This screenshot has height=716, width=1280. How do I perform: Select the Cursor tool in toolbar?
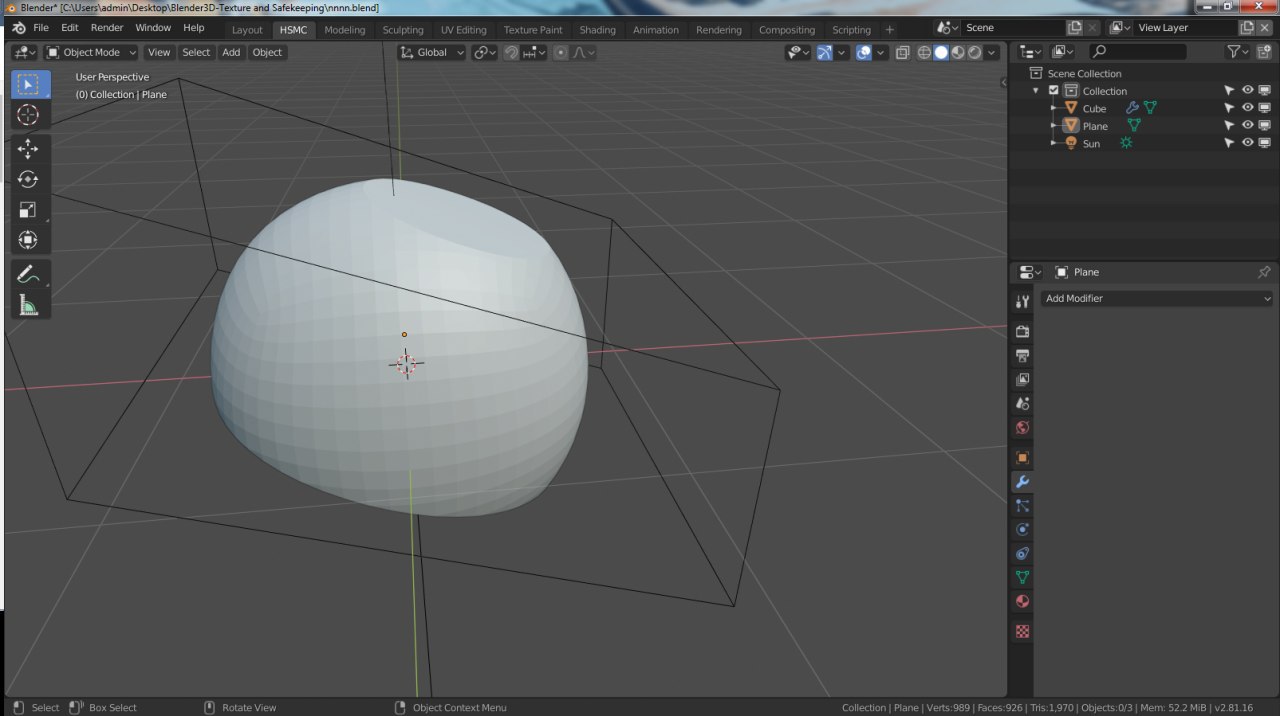pyautogui.click(x=28, y=115)
